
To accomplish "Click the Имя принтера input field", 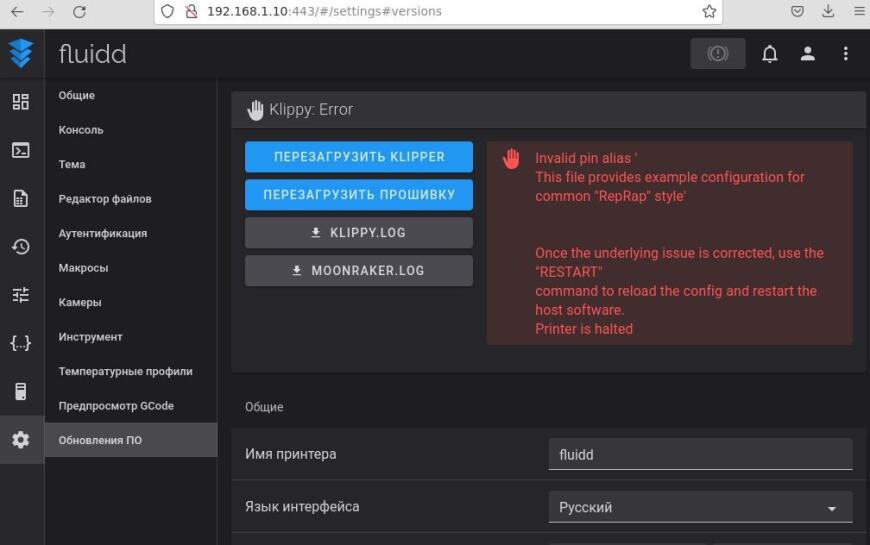I will [x=700, y=455].
